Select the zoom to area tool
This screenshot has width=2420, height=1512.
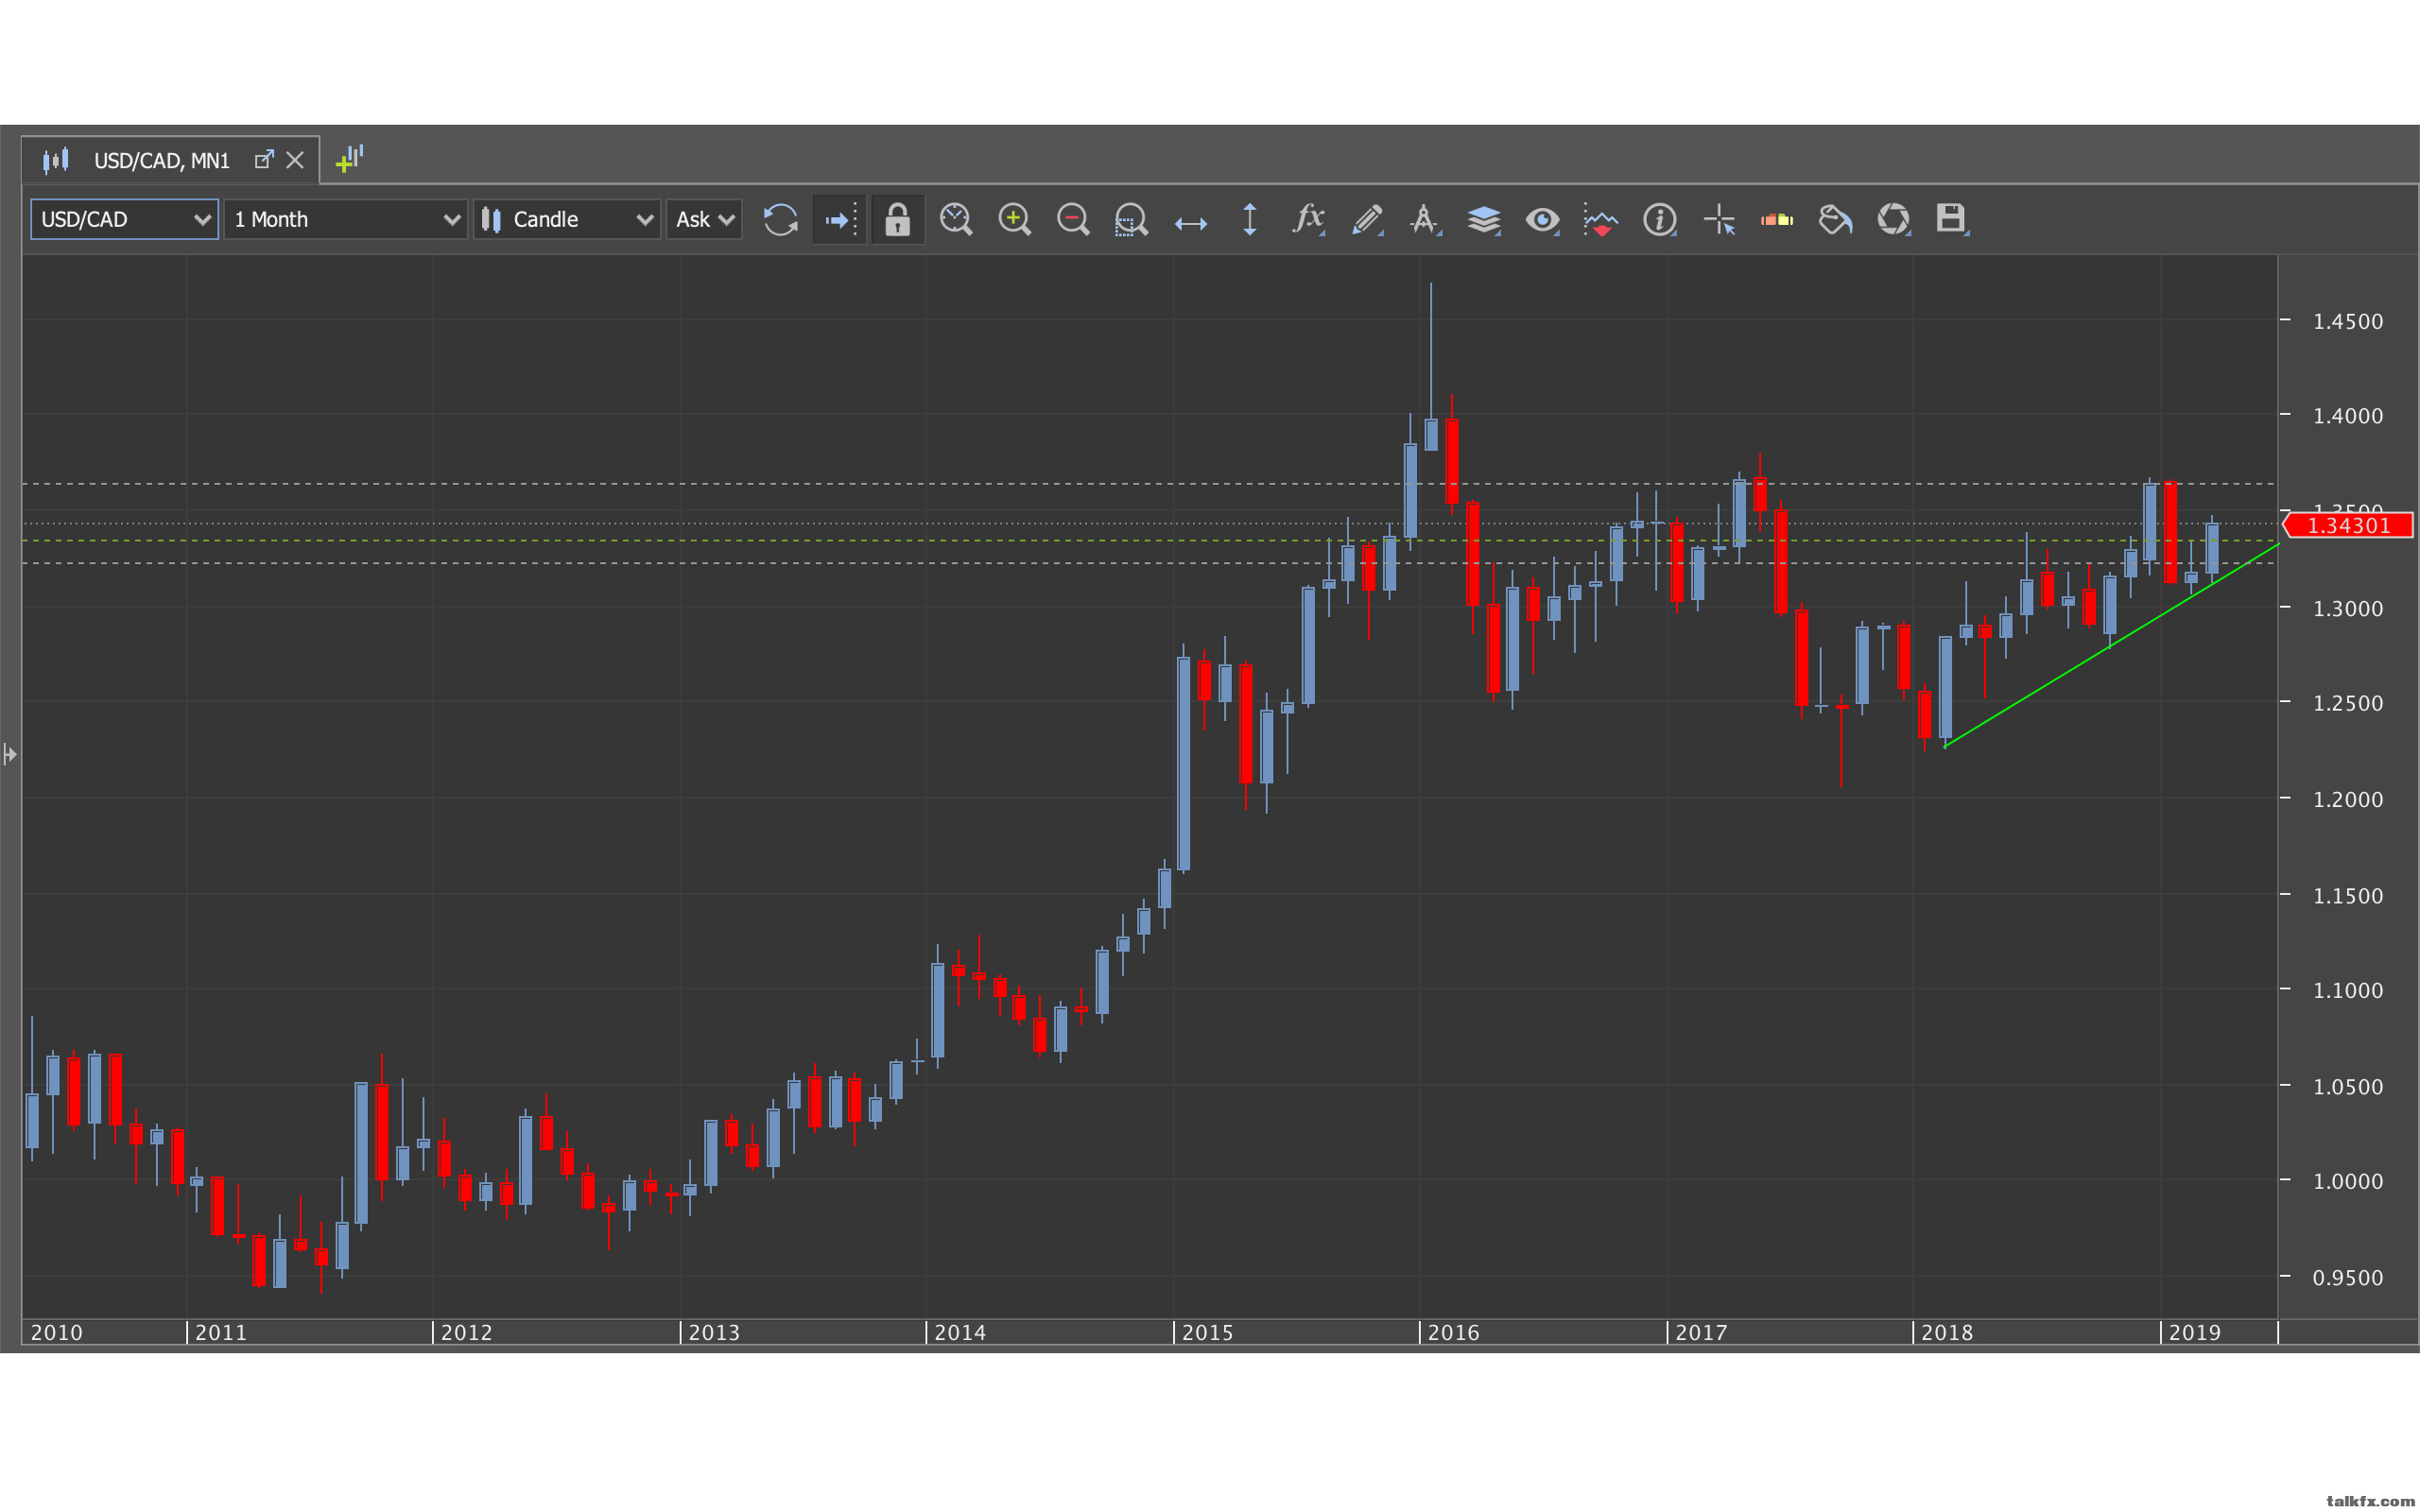(1131, 219)
